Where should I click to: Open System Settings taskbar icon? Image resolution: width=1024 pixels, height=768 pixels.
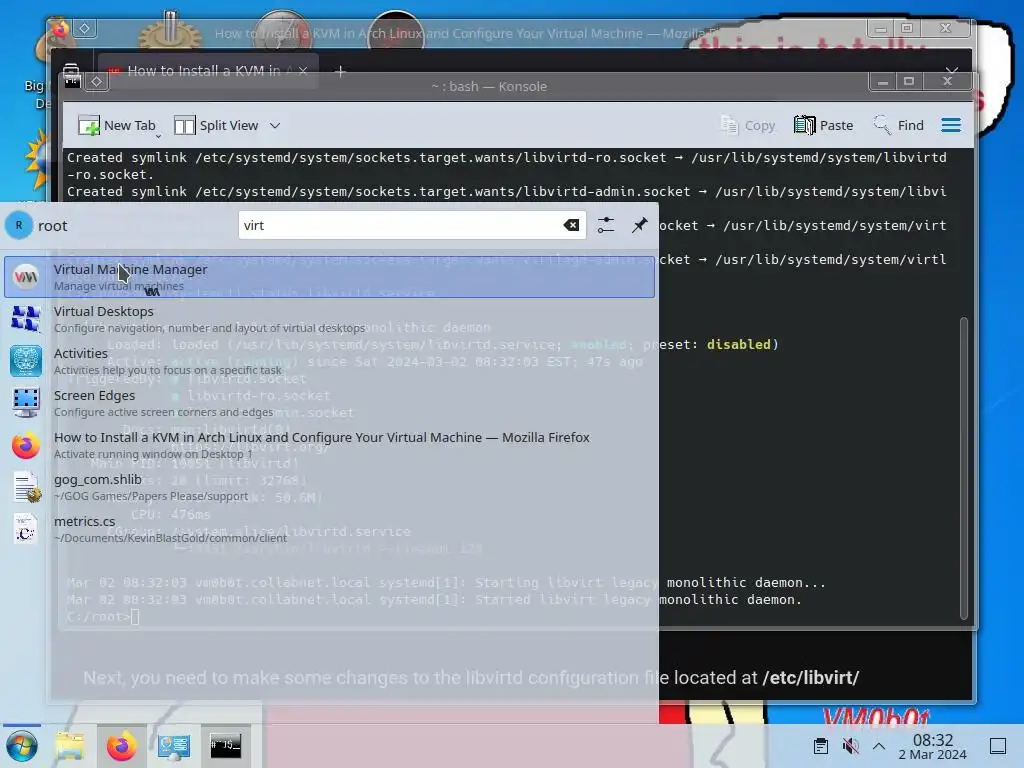pyautogui.click(x=174, y=746)
